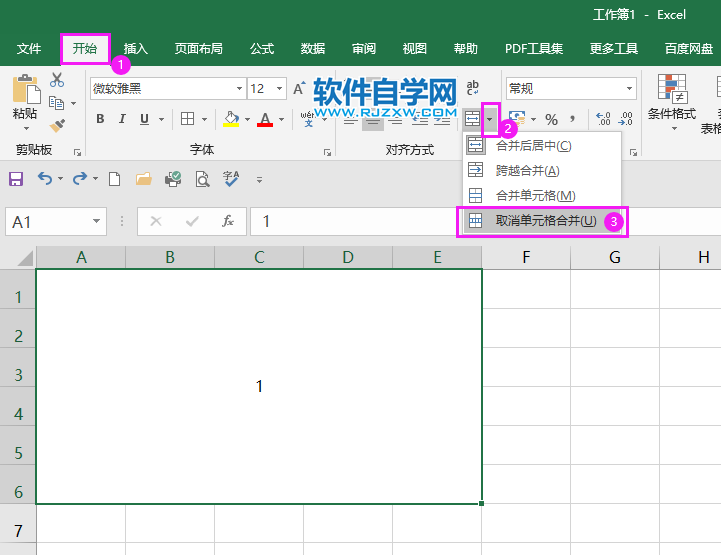Click the decrease decimal icon
This screenshot has width=721, height=555.
pos(625,119)
